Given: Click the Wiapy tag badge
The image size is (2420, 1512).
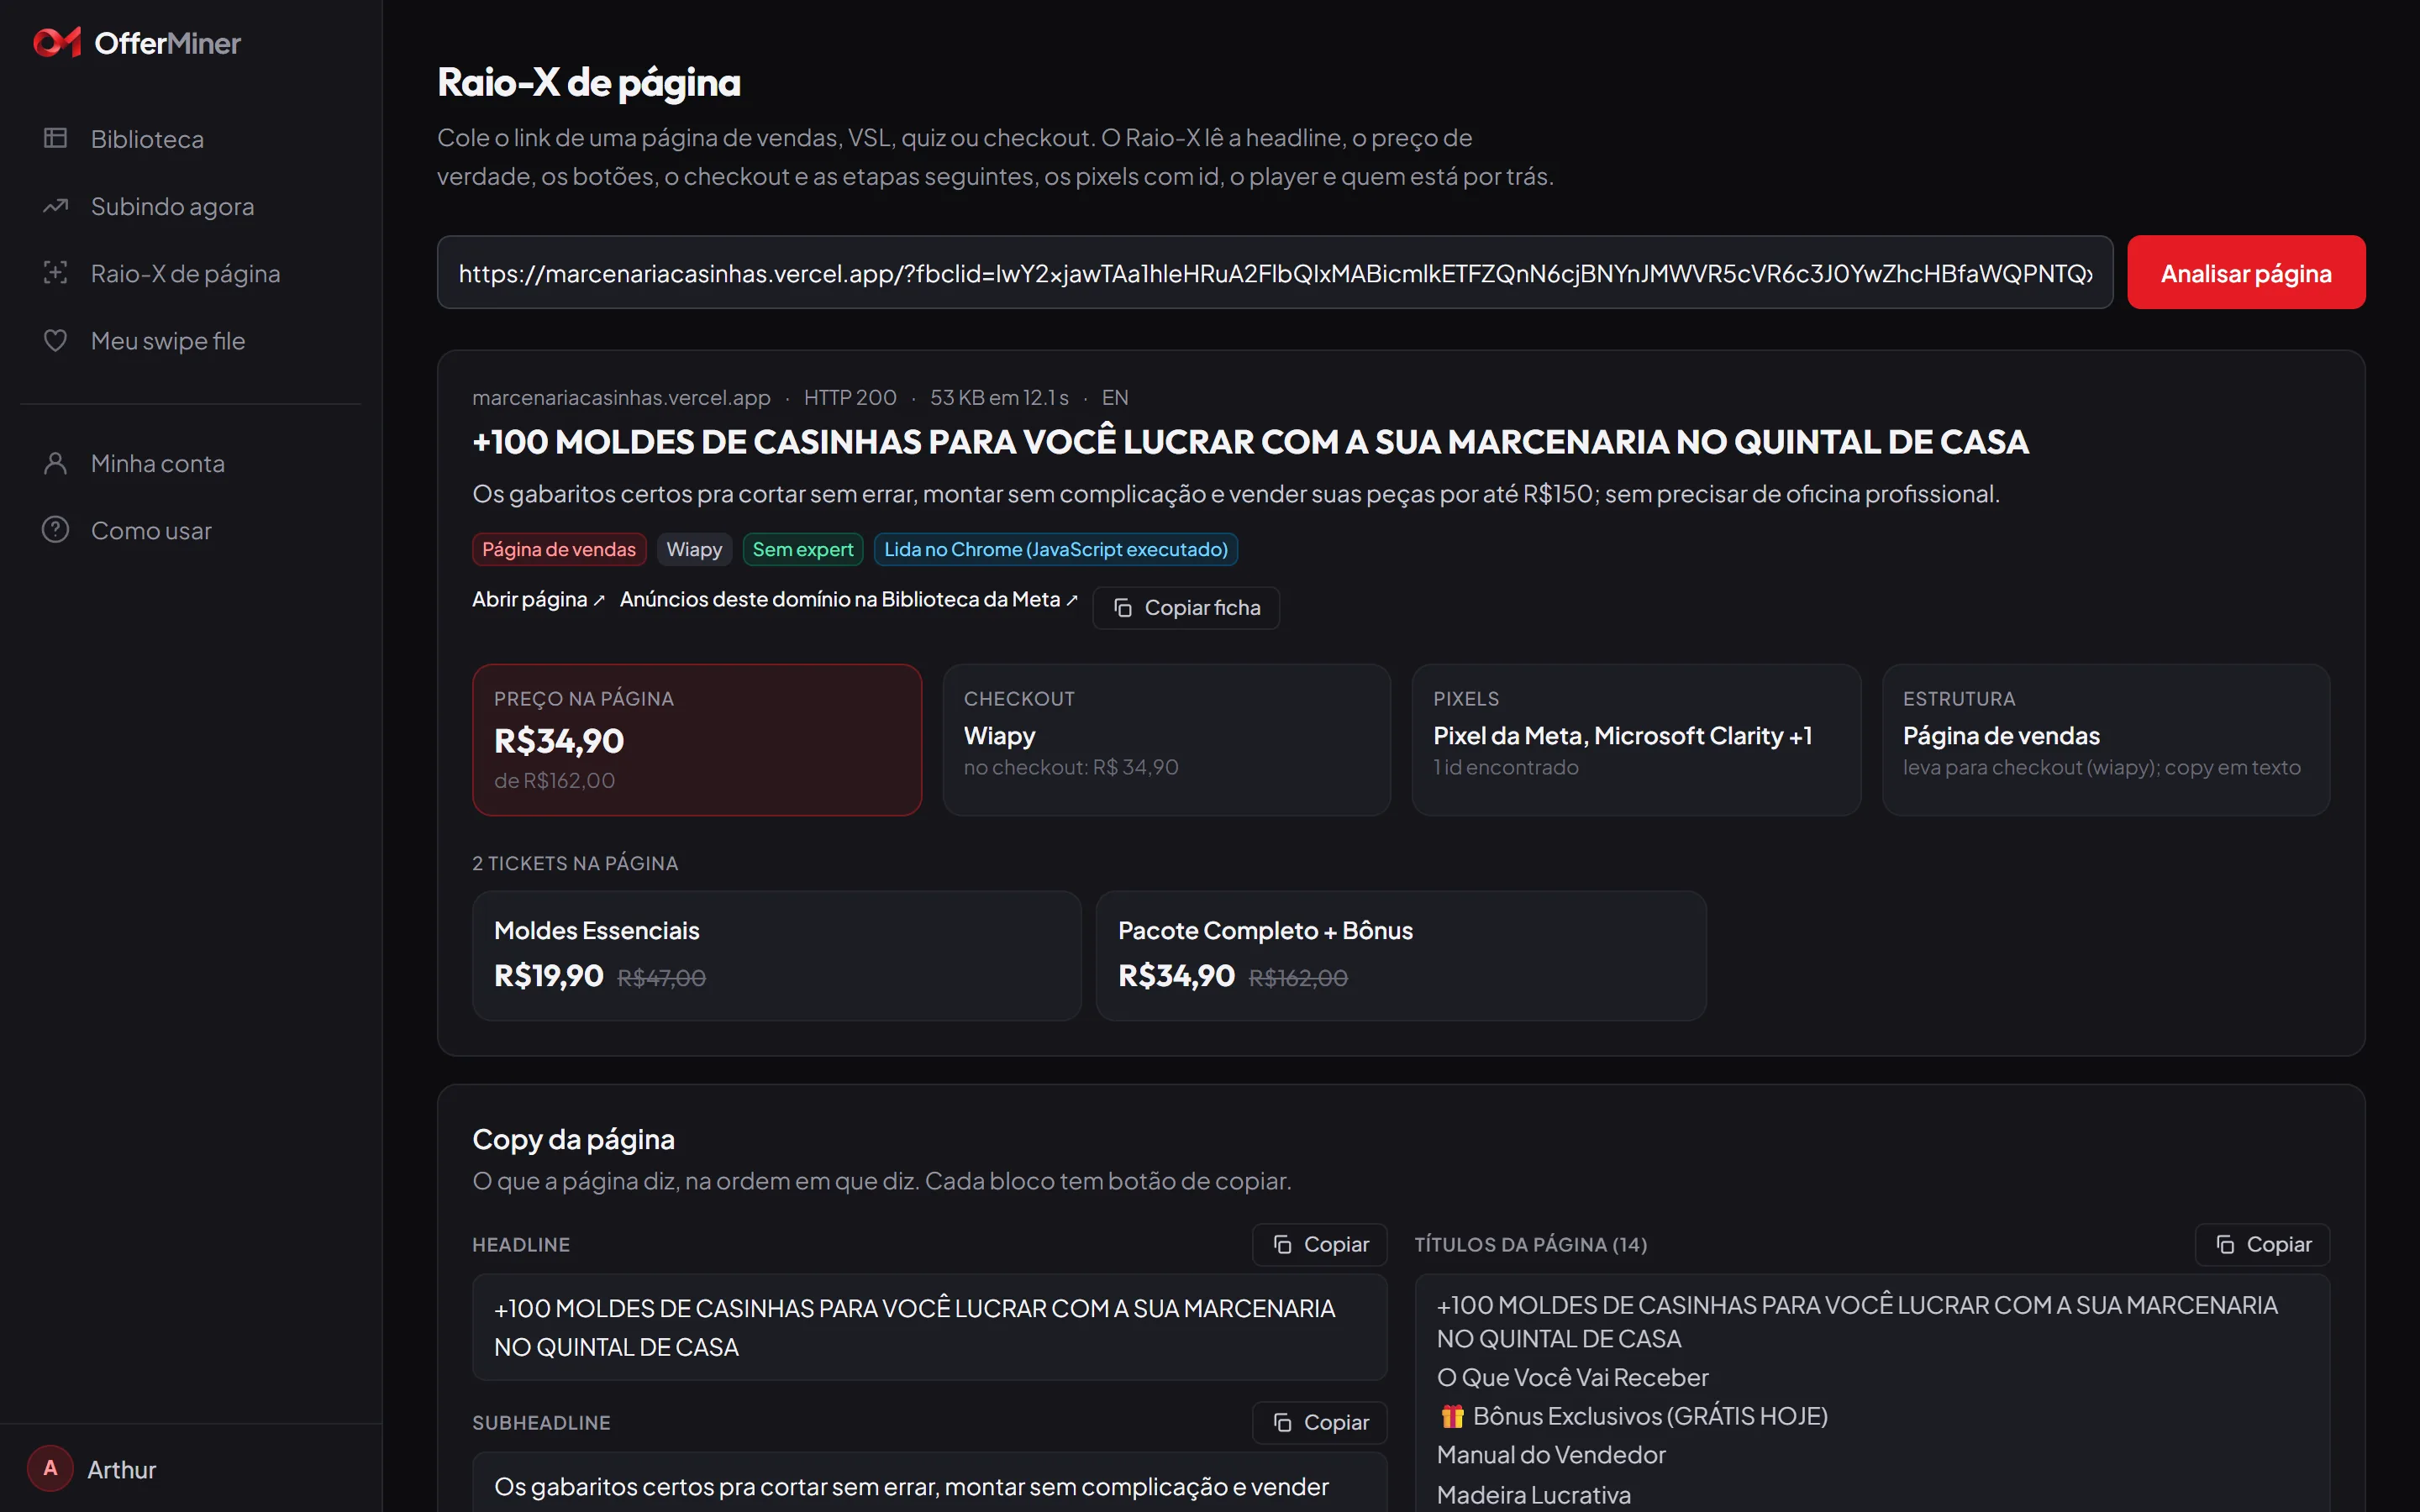Looking at the screenshot, I should [694, 549].
